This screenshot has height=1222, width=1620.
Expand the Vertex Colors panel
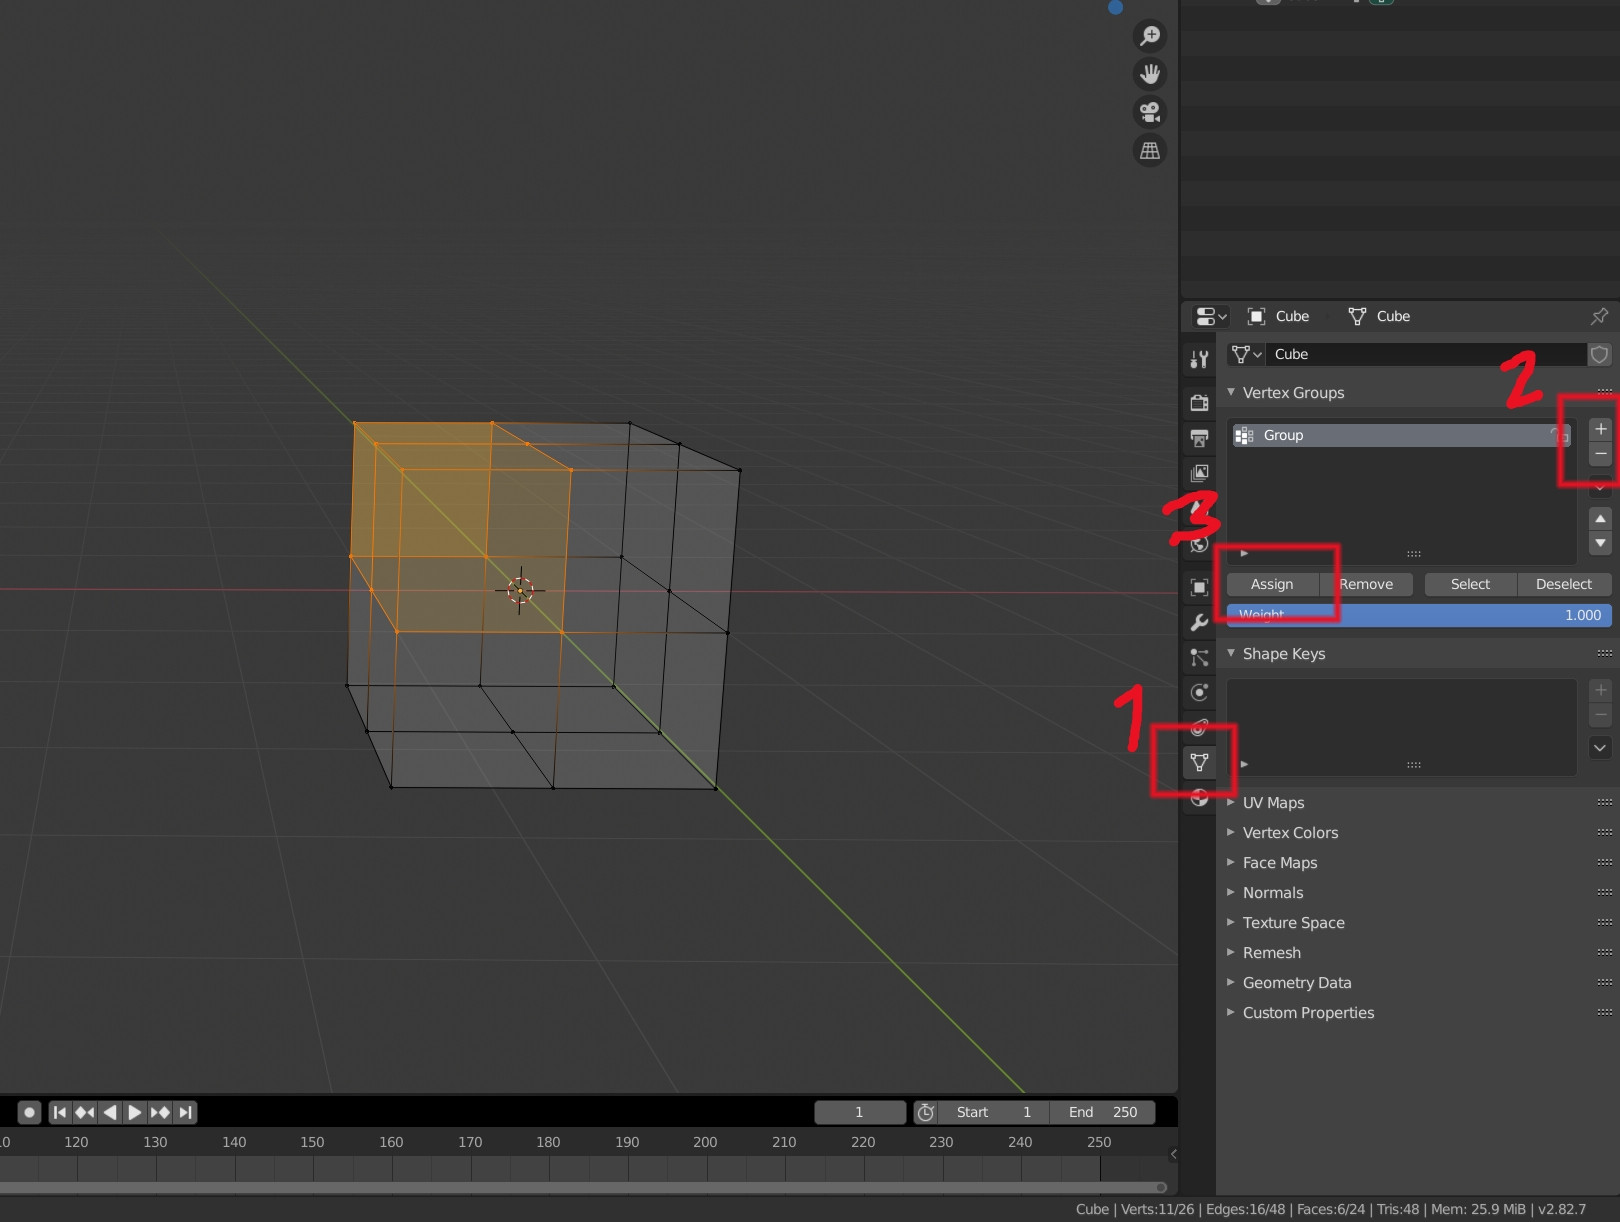(1290, 832)
